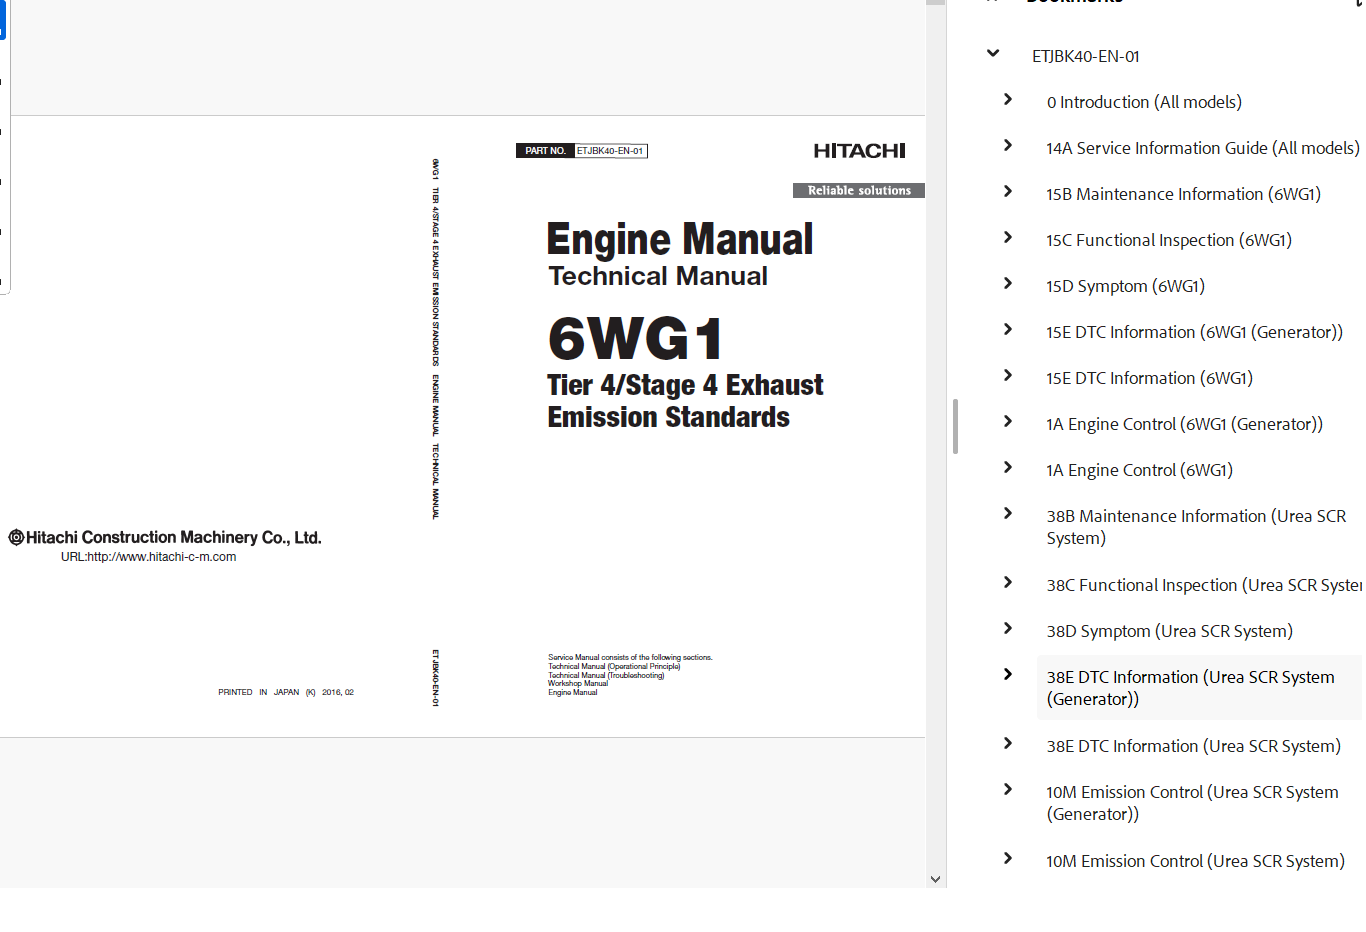
Task: Open 15C Functional Inspection (6WG1) bookmark
Action: pyautogui.click(x=1168, y=240)
